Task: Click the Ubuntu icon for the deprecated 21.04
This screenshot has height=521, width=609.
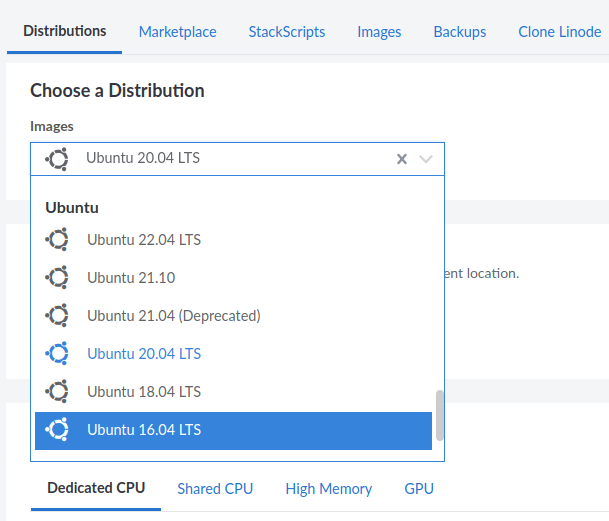Action: coord(57,315)
